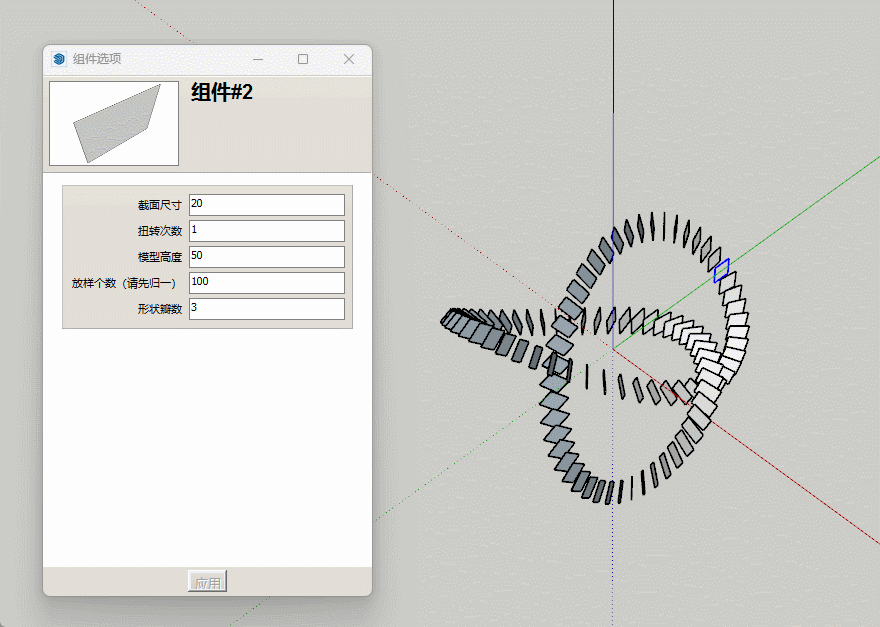Screen dimensions: 880x627
Task: Click the 放样个数 input field
Action: pos(267,283)
